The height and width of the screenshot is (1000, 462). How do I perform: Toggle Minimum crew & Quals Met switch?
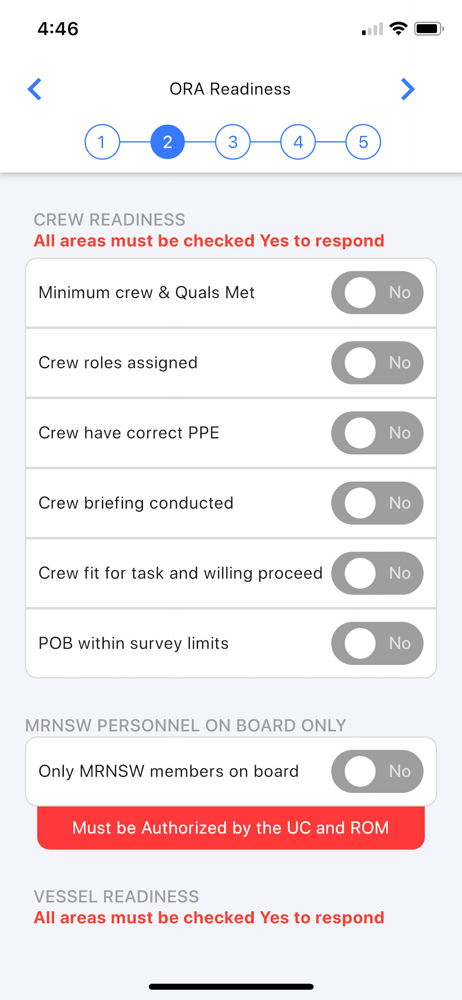tap(377, 293)
